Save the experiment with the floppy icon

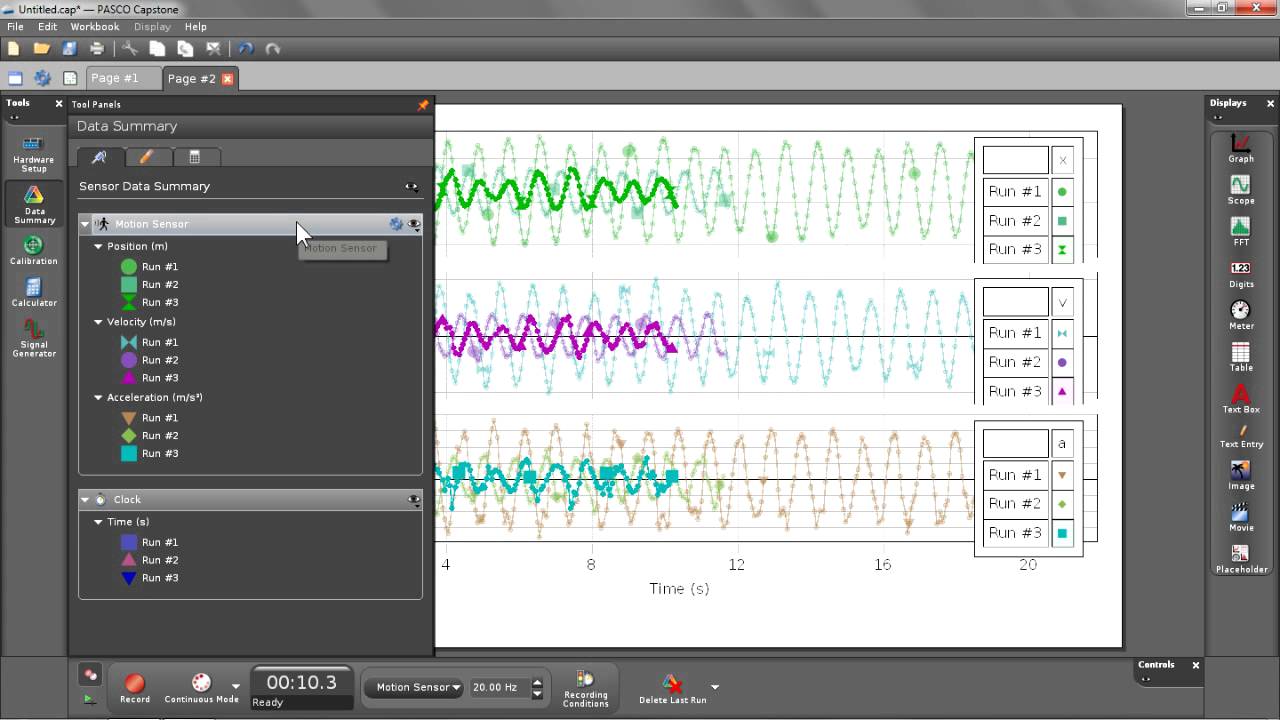tap(69, 48)
